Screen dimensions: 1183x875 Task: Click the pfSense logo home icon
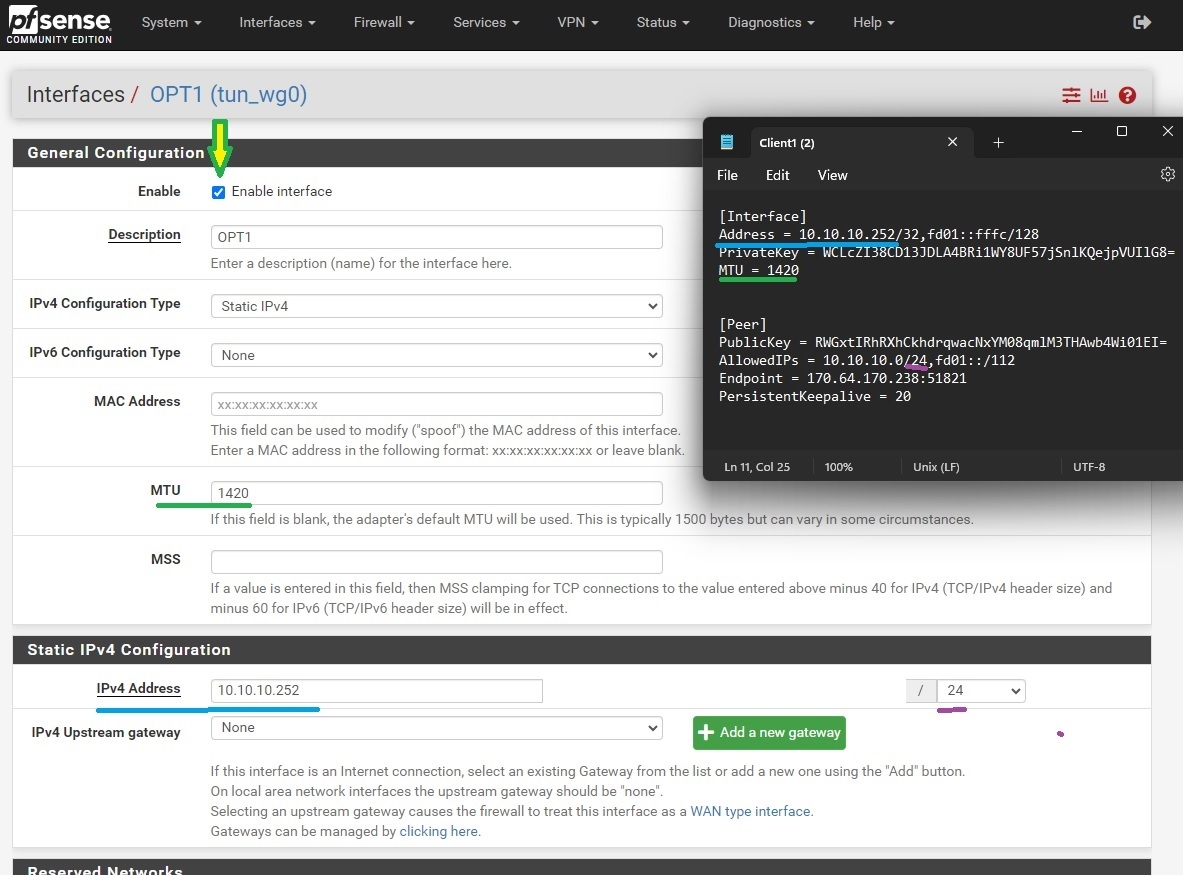[x=59, y=24]
